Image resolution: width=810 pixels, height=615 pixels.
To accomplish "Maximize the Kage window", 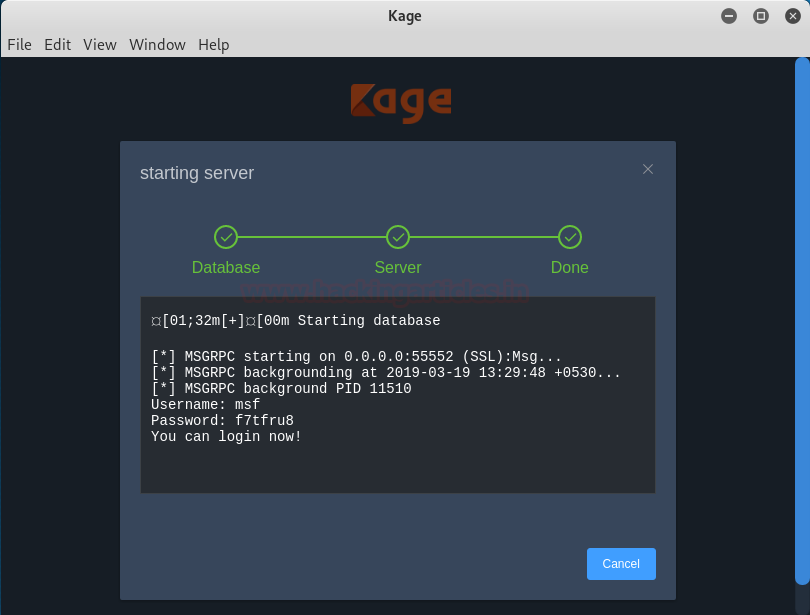I will click(x=761, y=16).
